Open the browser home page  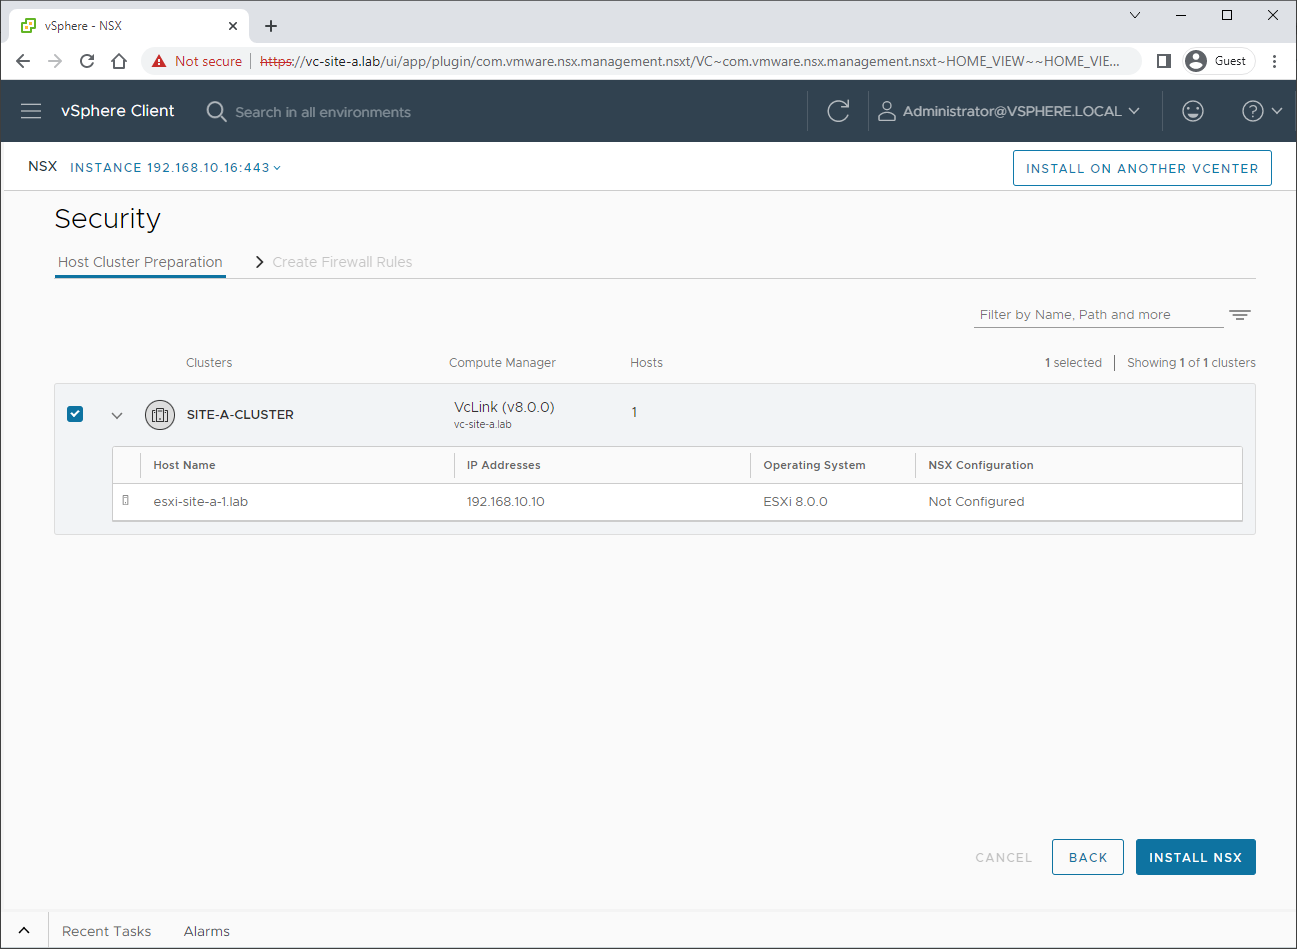[119, 61]
